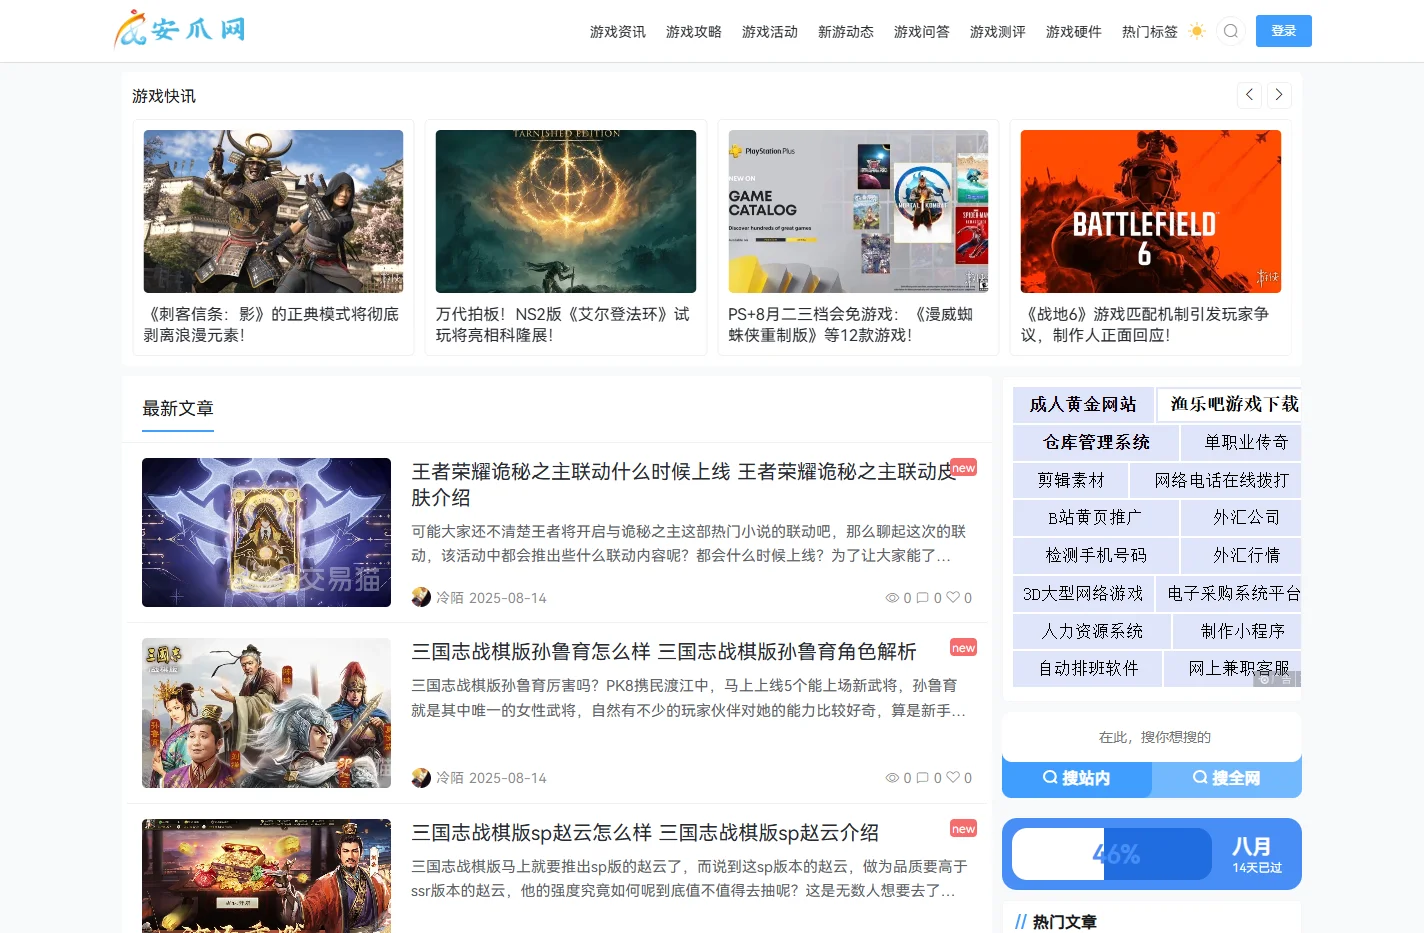The height and width of the screenshot is (933, 1424).
Task: Open the 热门标签 menu item
Action: point(1150,32)
